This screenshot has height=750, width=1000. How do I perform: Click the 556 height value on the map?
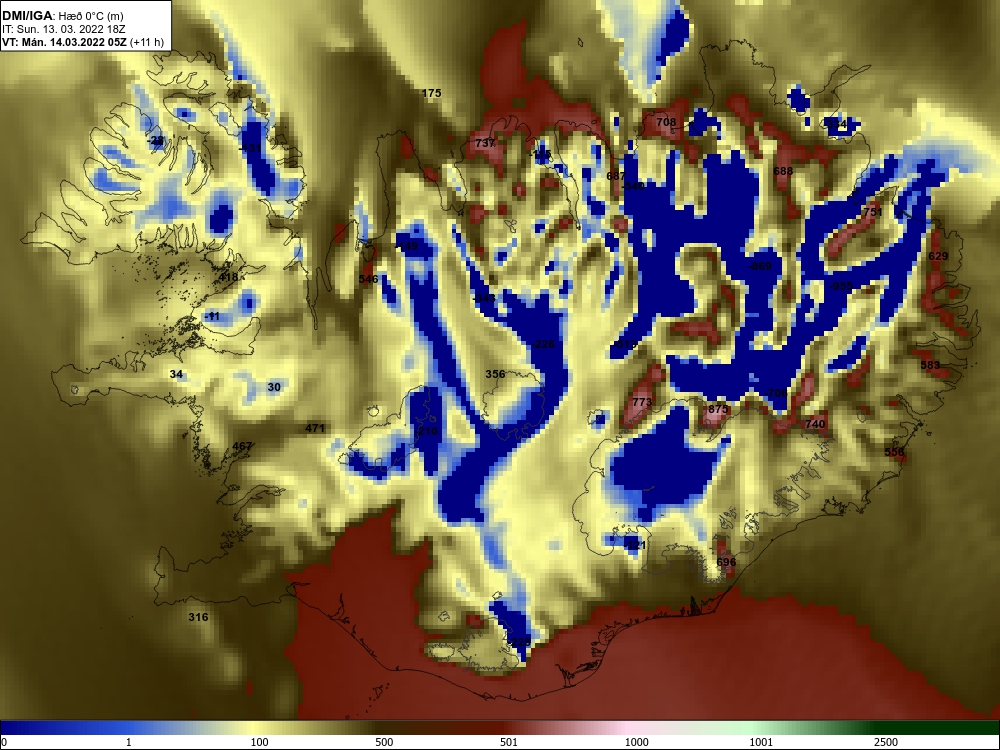(894, 452)
